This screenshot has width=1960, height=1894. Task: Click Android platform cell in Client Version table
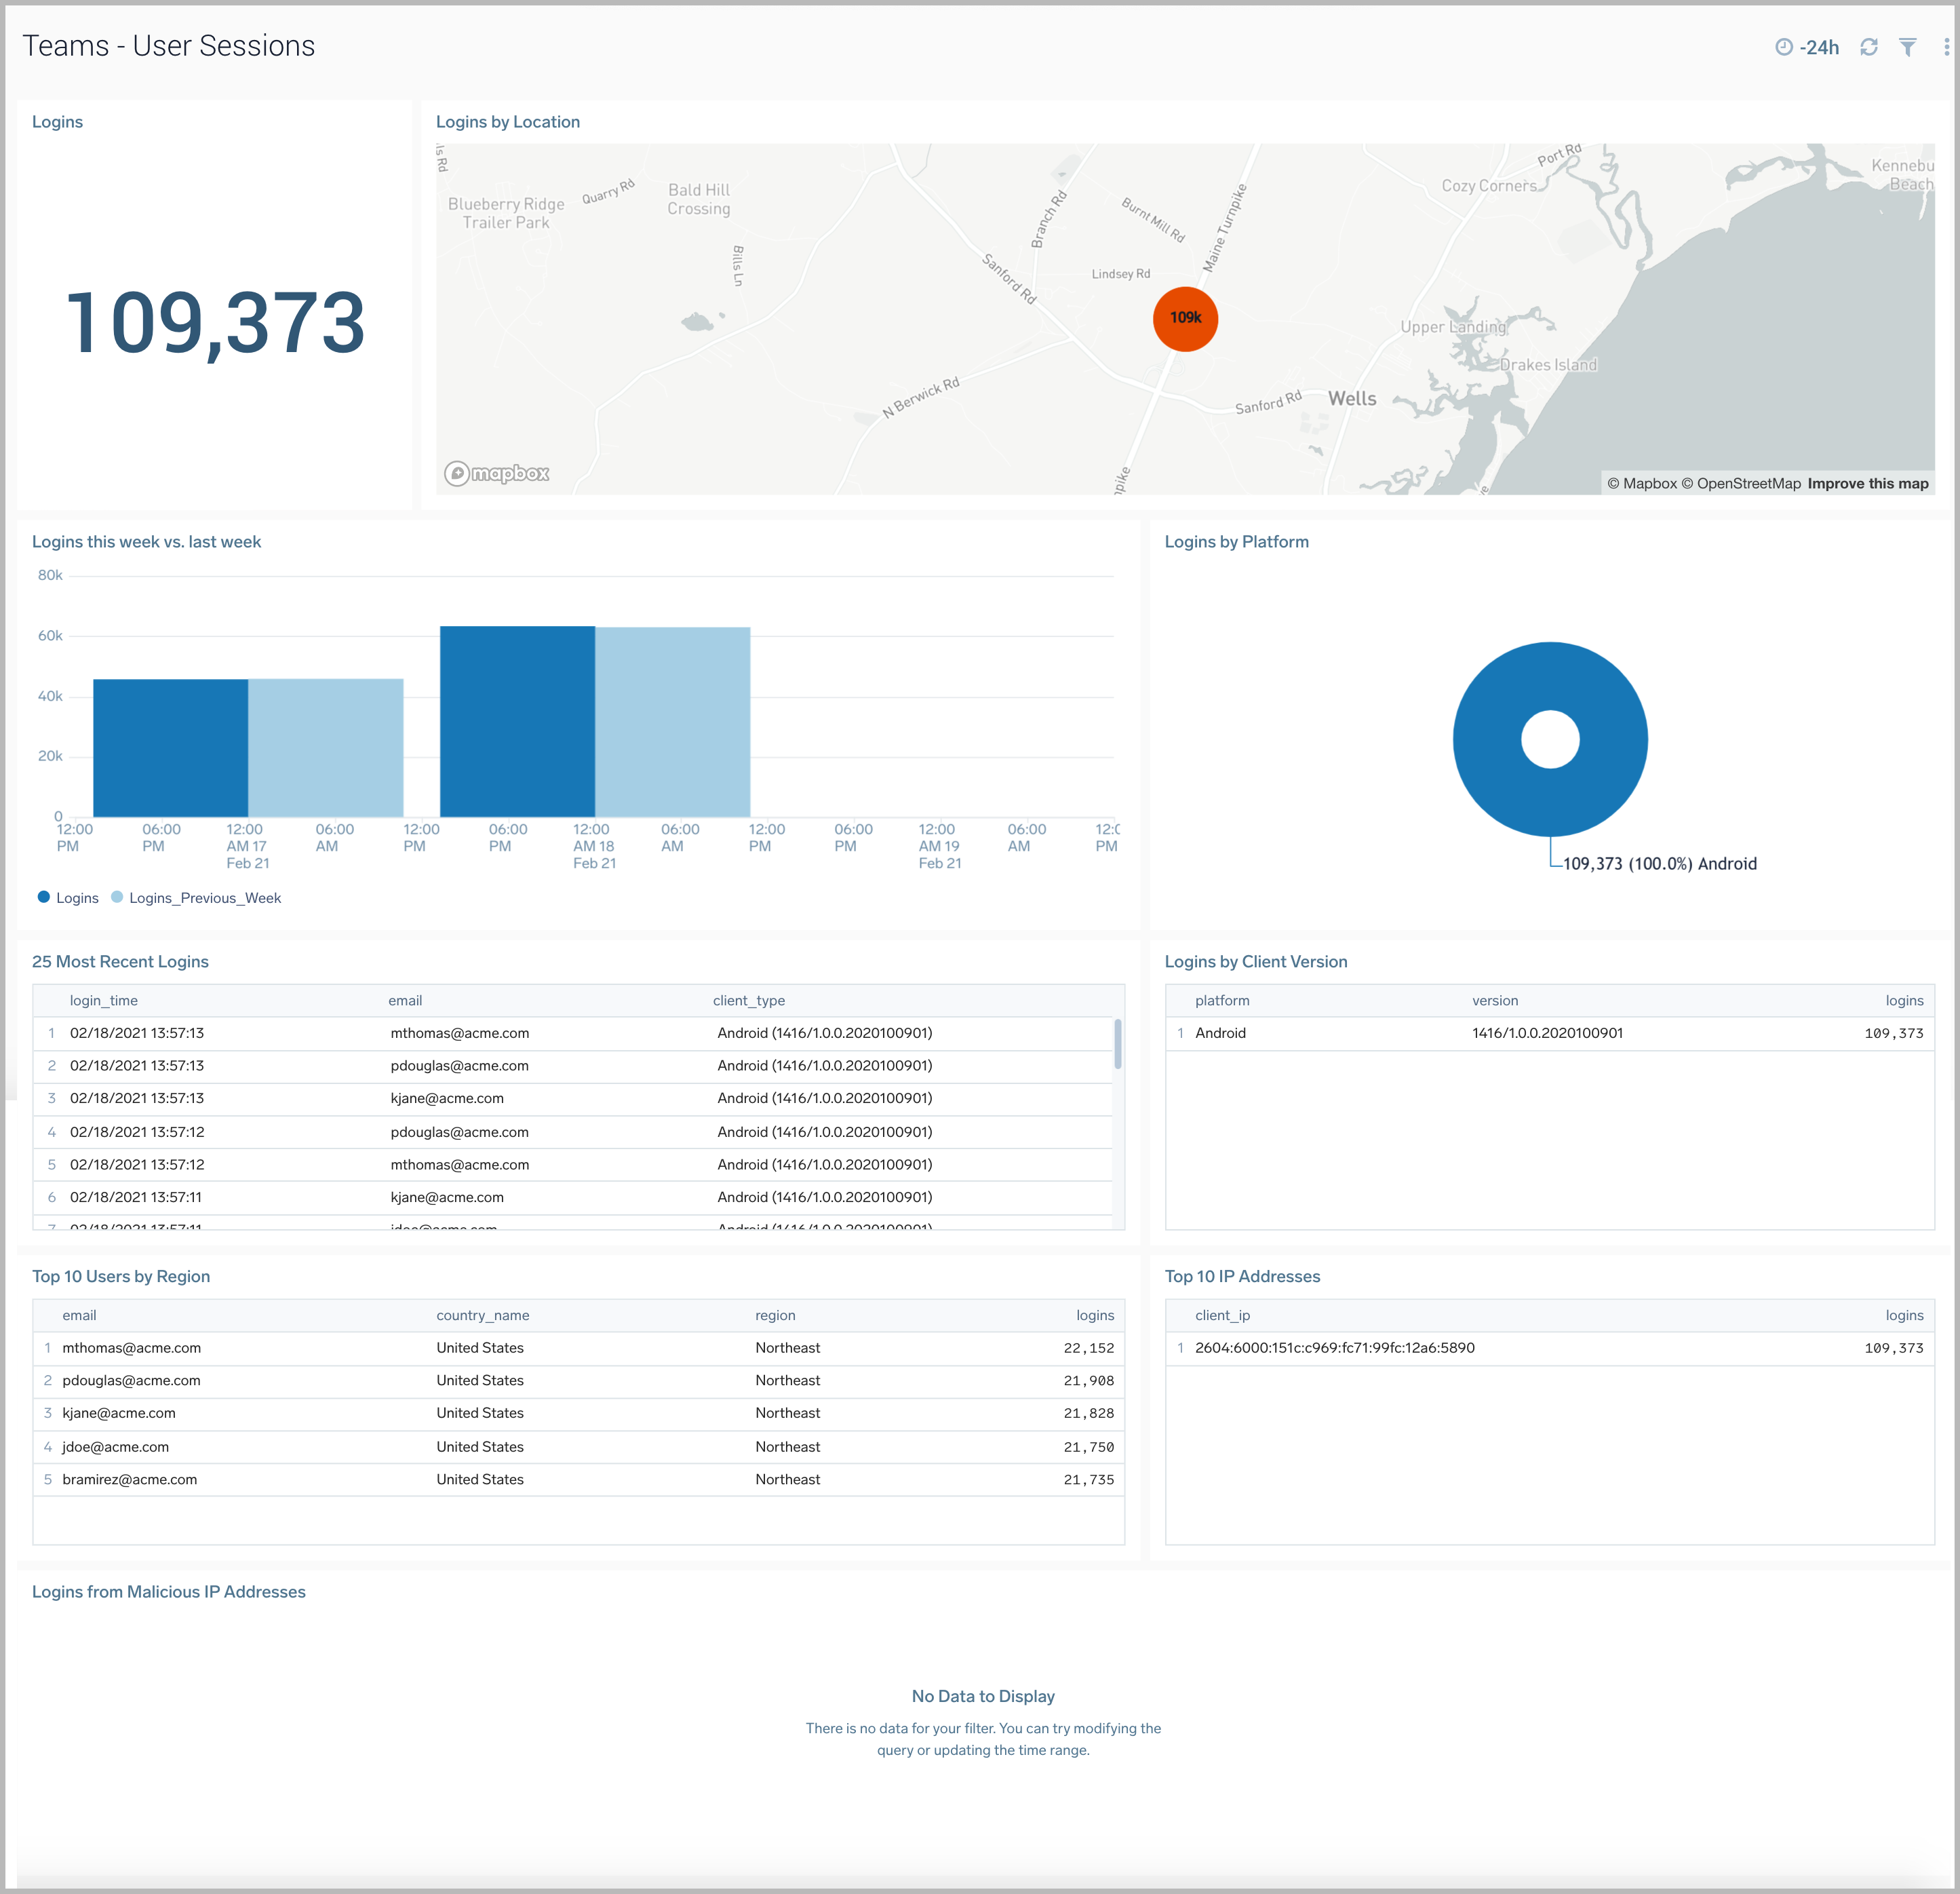(1220, 1033)
